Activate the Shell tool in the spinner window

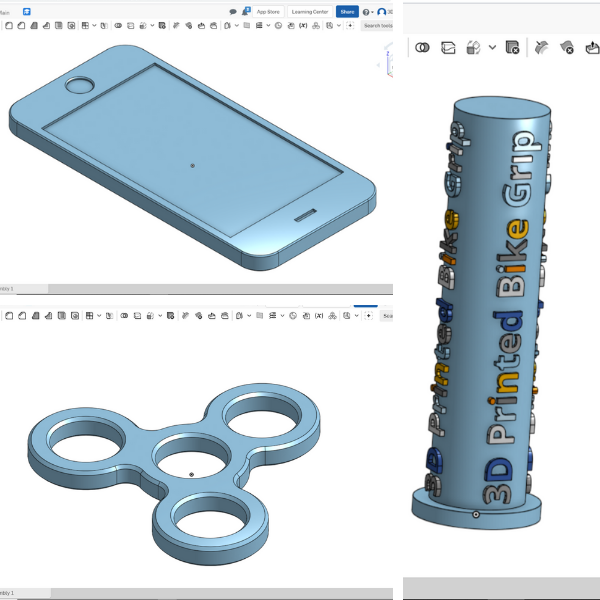coord(62,316)
